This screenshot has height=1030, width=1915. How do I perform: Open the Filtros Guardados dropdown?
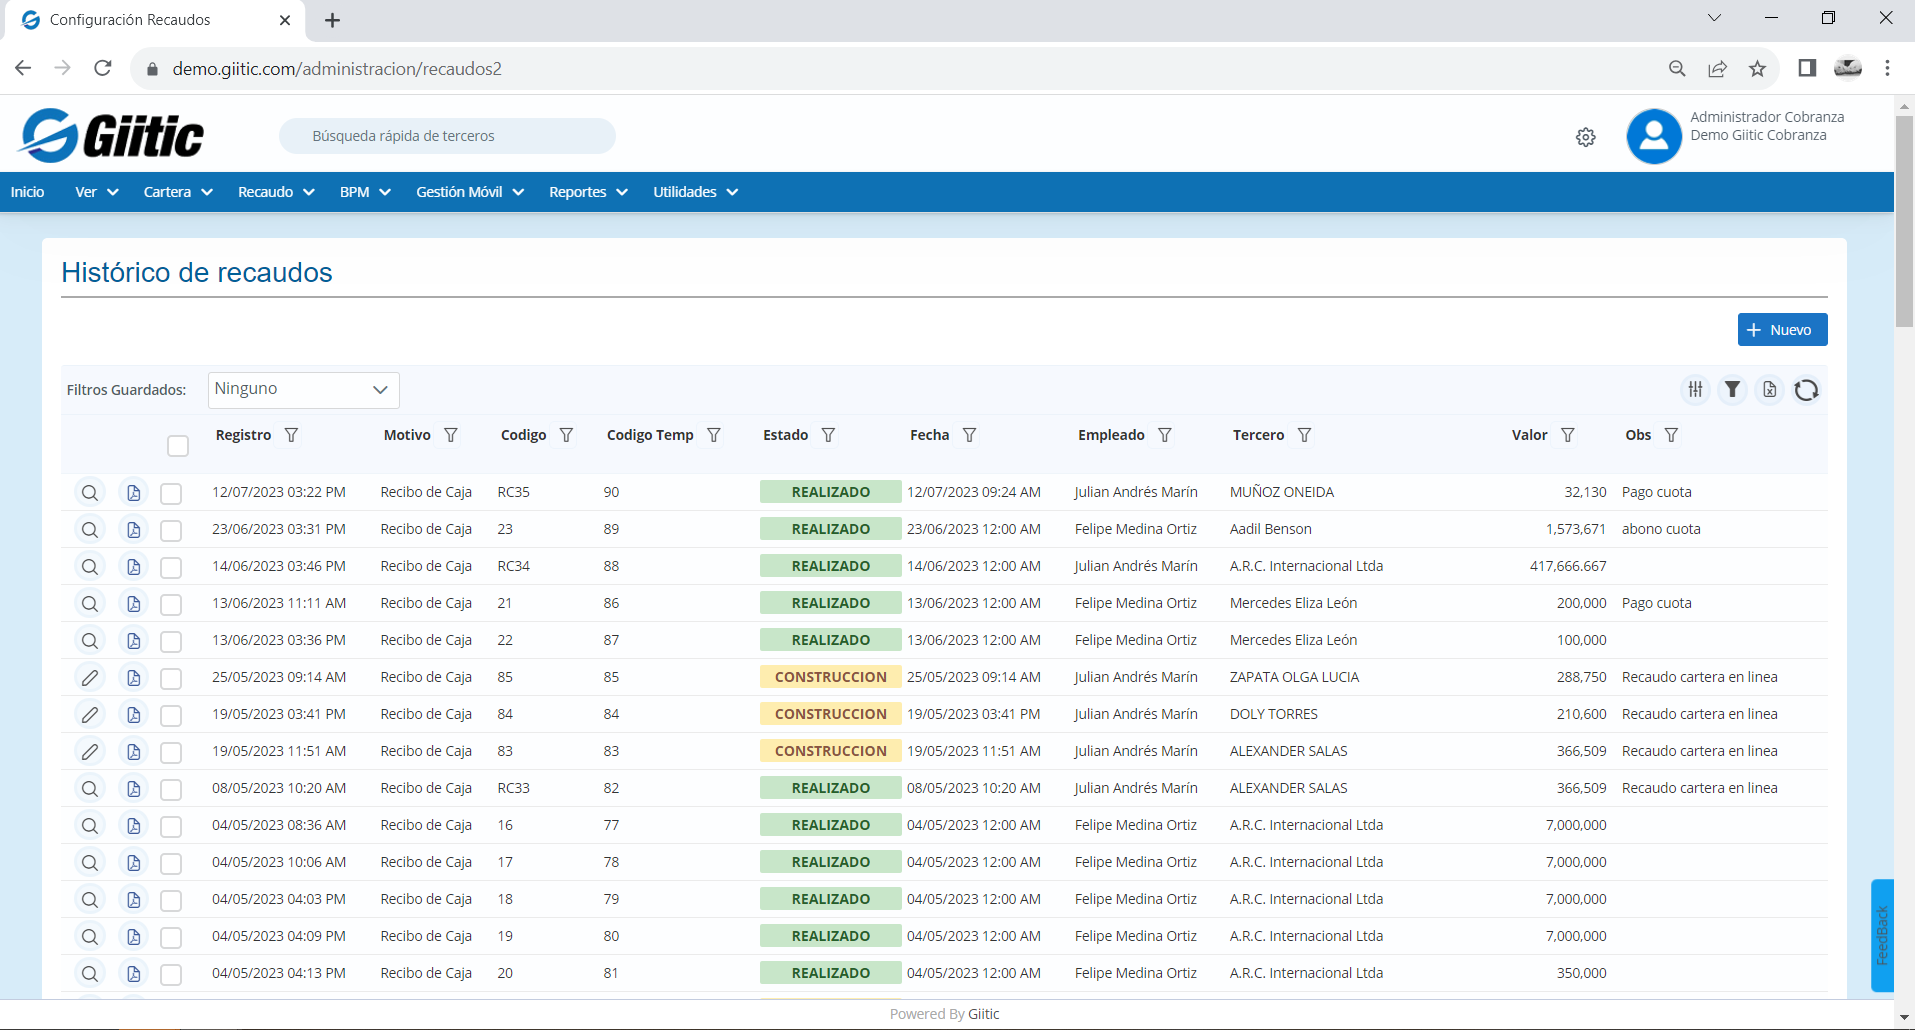coord(303,390)
